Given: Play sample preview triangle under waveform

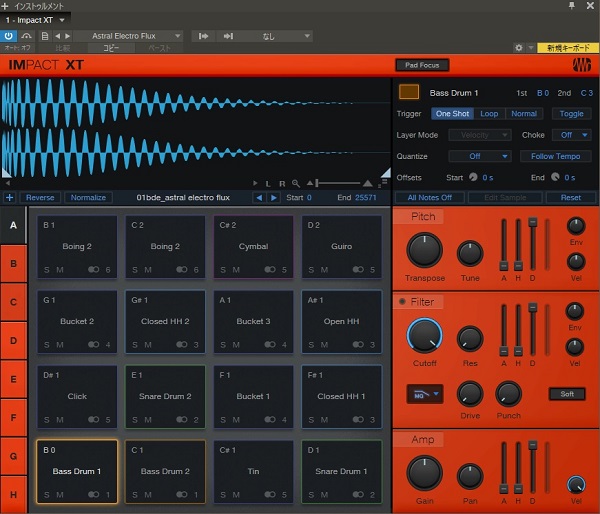Looking at the screenshot, I should tap(255, 183).
